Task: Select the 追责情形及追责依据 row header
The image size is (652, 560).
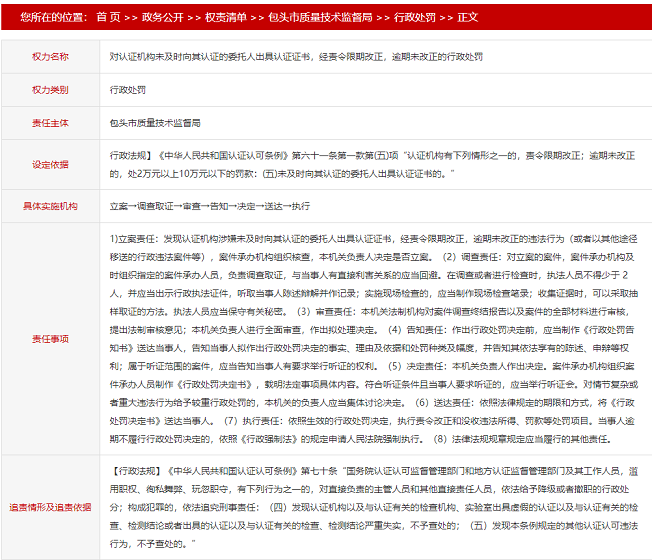Action: tap(50, 507)
